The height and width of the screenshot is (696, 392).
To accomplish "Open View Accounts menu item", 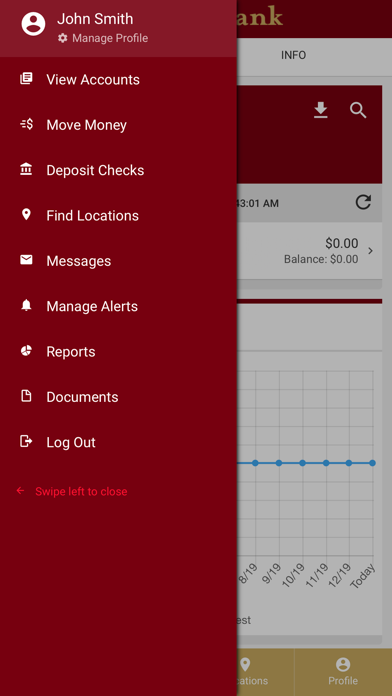I will pyautogui.click(x=118, y=79).
